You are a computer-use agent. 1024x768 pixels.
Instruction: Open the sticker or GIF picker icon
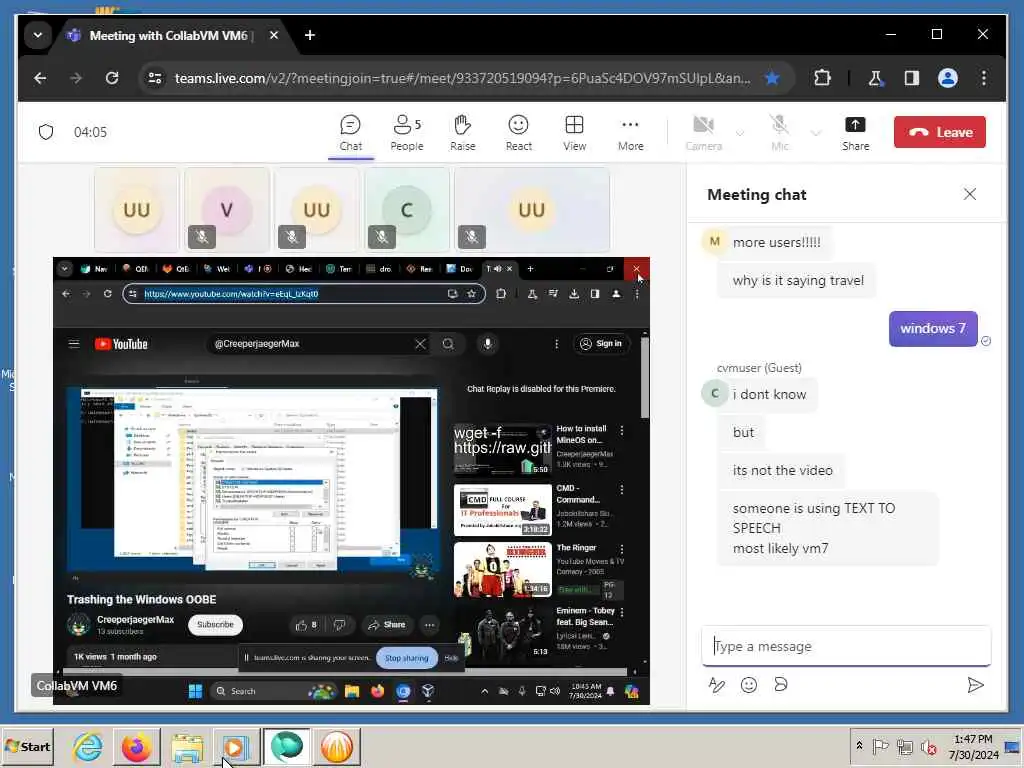780,684
